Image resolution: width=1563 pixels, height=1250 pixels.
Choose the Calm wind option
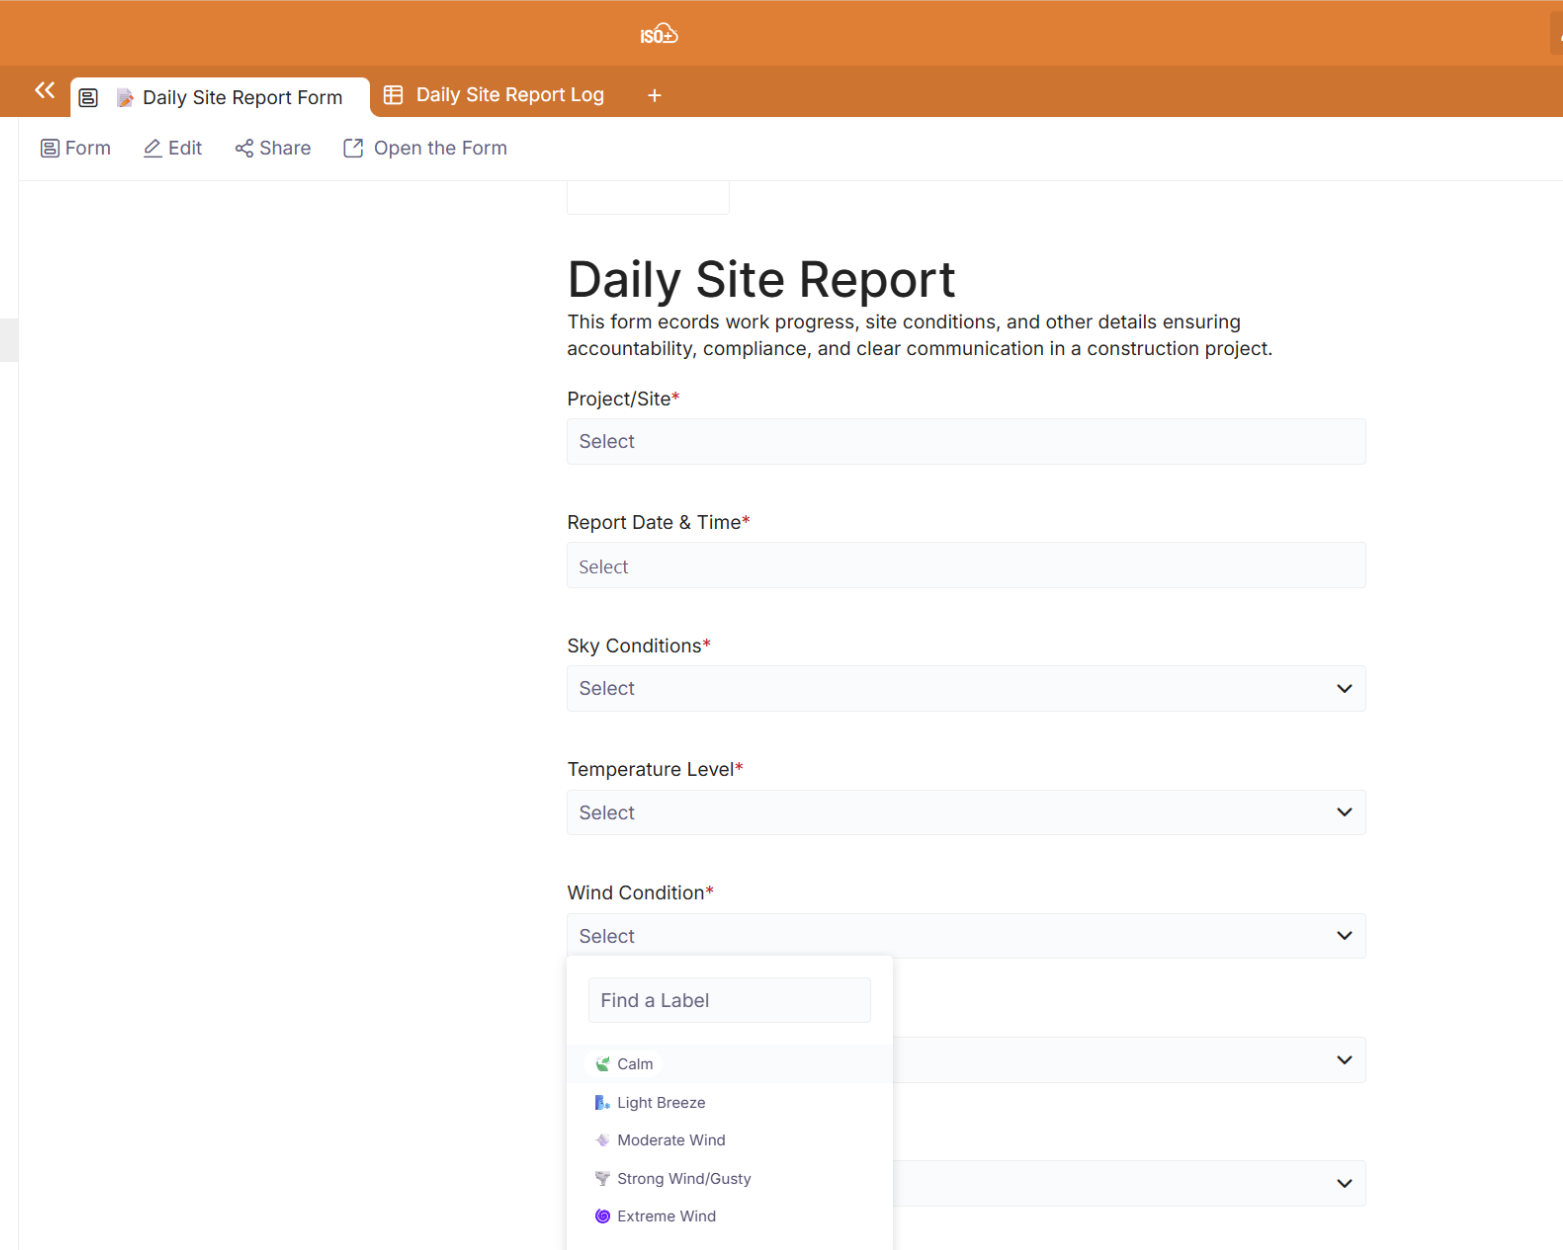click(635, 1064)
